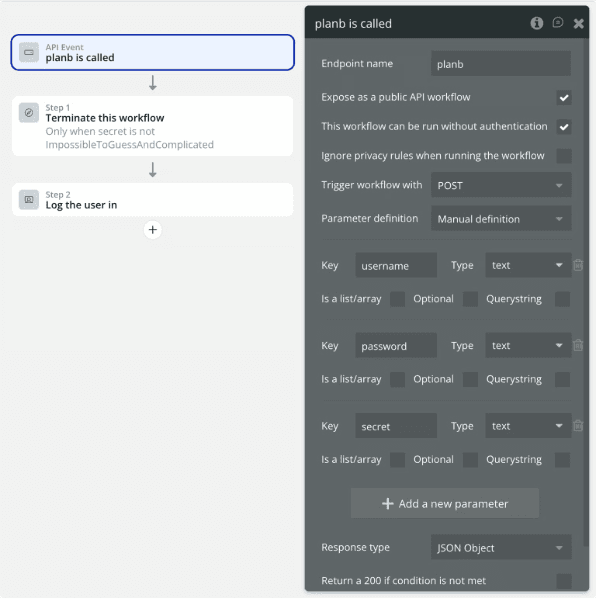
Task: Close the planb is called panel
Action: [578, 24]
